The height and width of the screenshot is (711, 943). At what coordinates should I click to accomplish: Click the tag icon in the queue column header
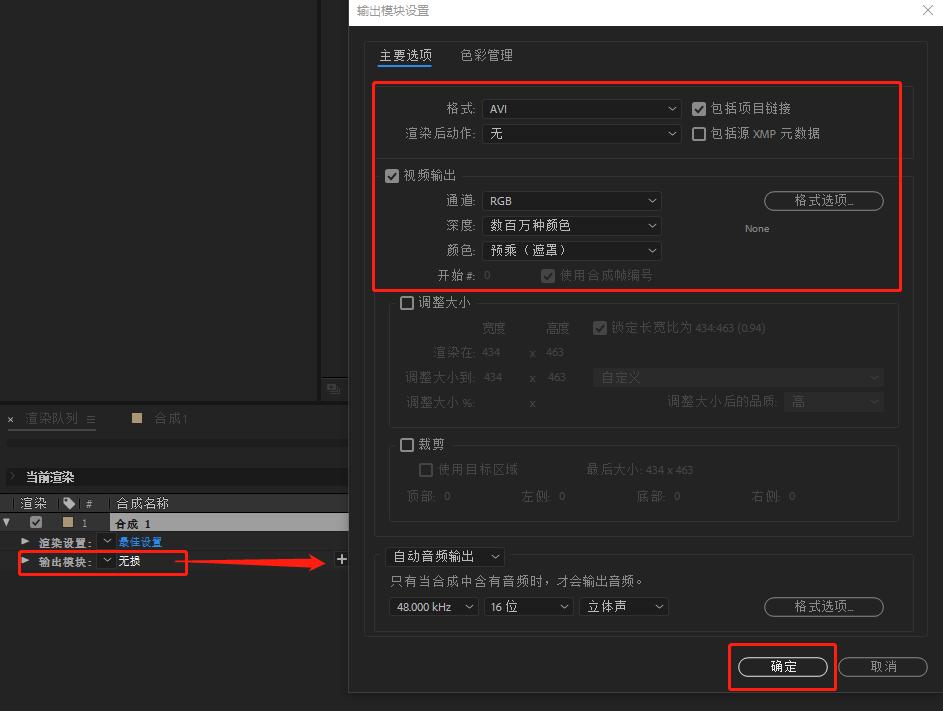click(68, 503)
